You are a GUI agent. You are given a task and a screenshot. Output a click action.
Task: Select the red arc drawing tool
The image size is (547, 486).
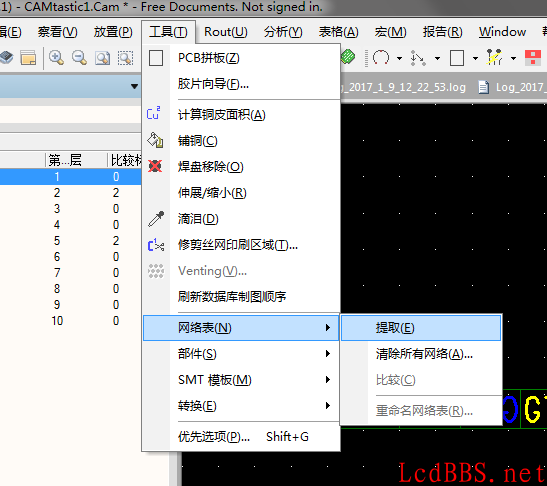[x=381, y=58]
